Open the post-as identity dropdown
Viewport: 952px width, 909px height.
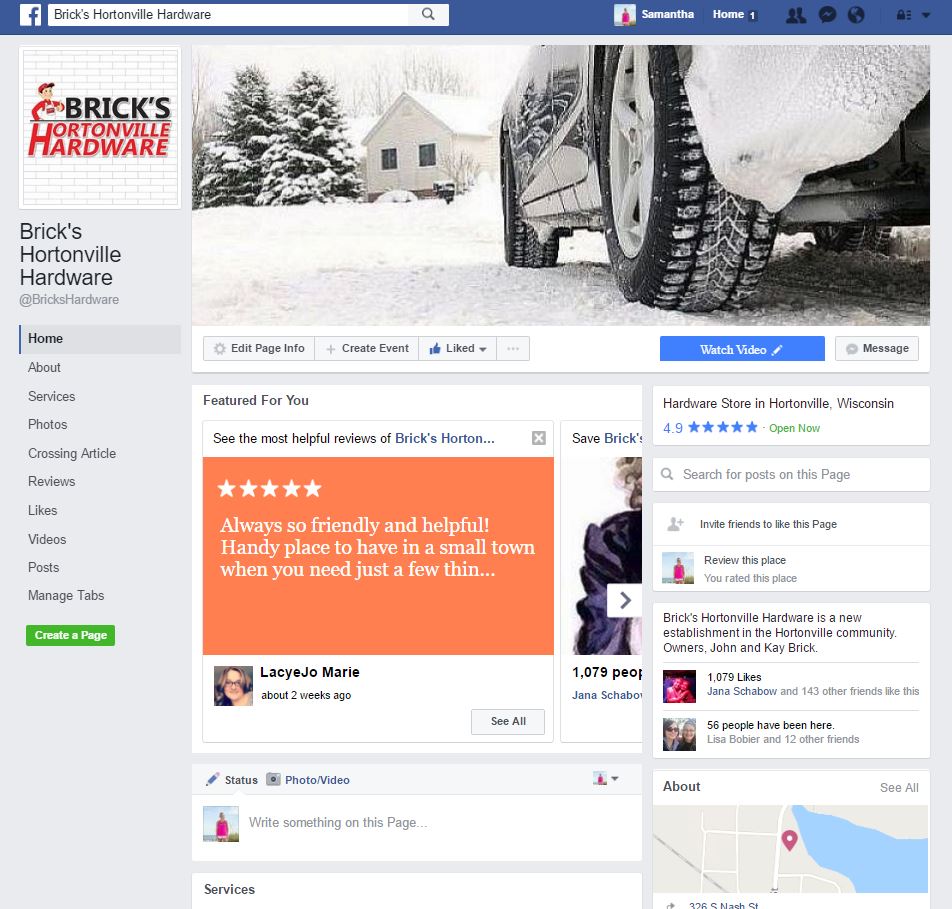coord(606,778)
